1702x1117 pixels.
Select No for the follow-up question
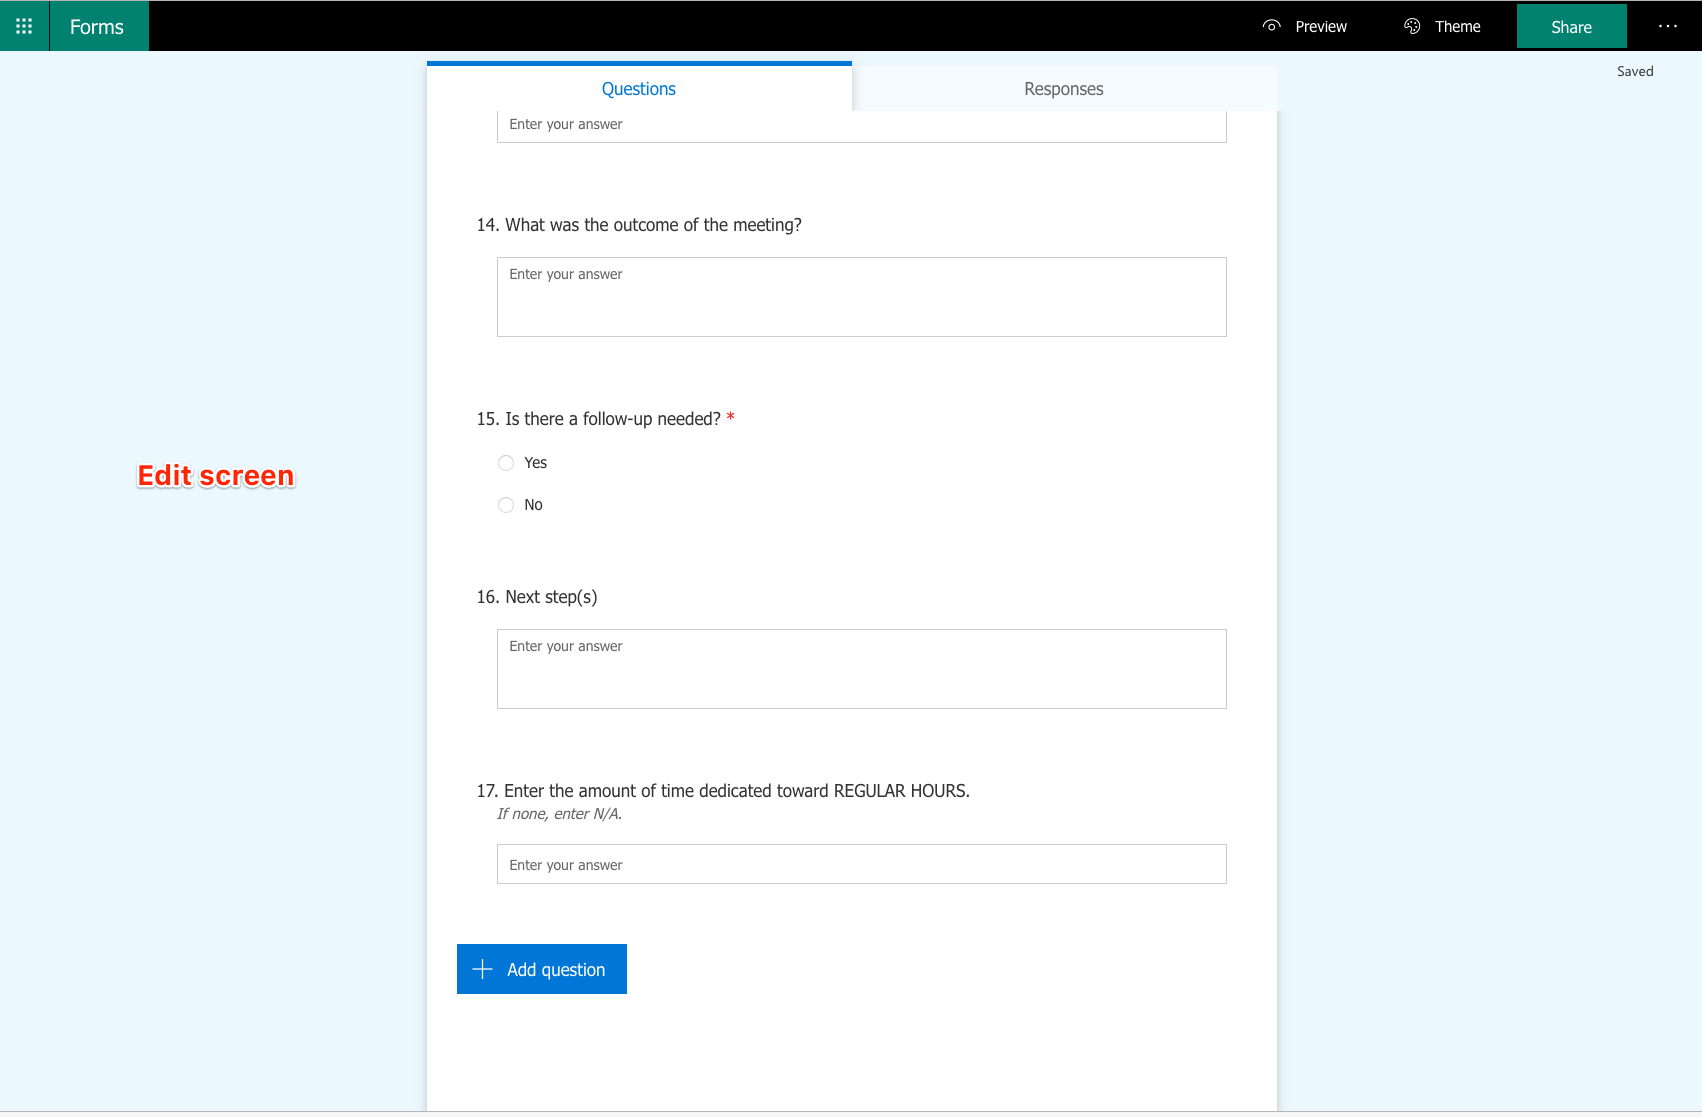506,504
